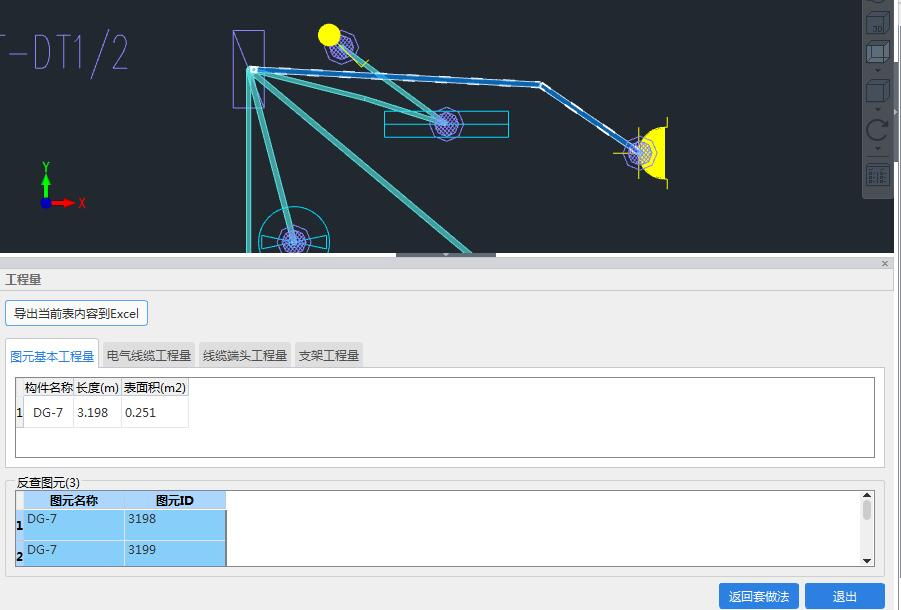Select the 支架工程量 tab
The height and width of the screenshot is (610, 901).
(x=329, y=355)
